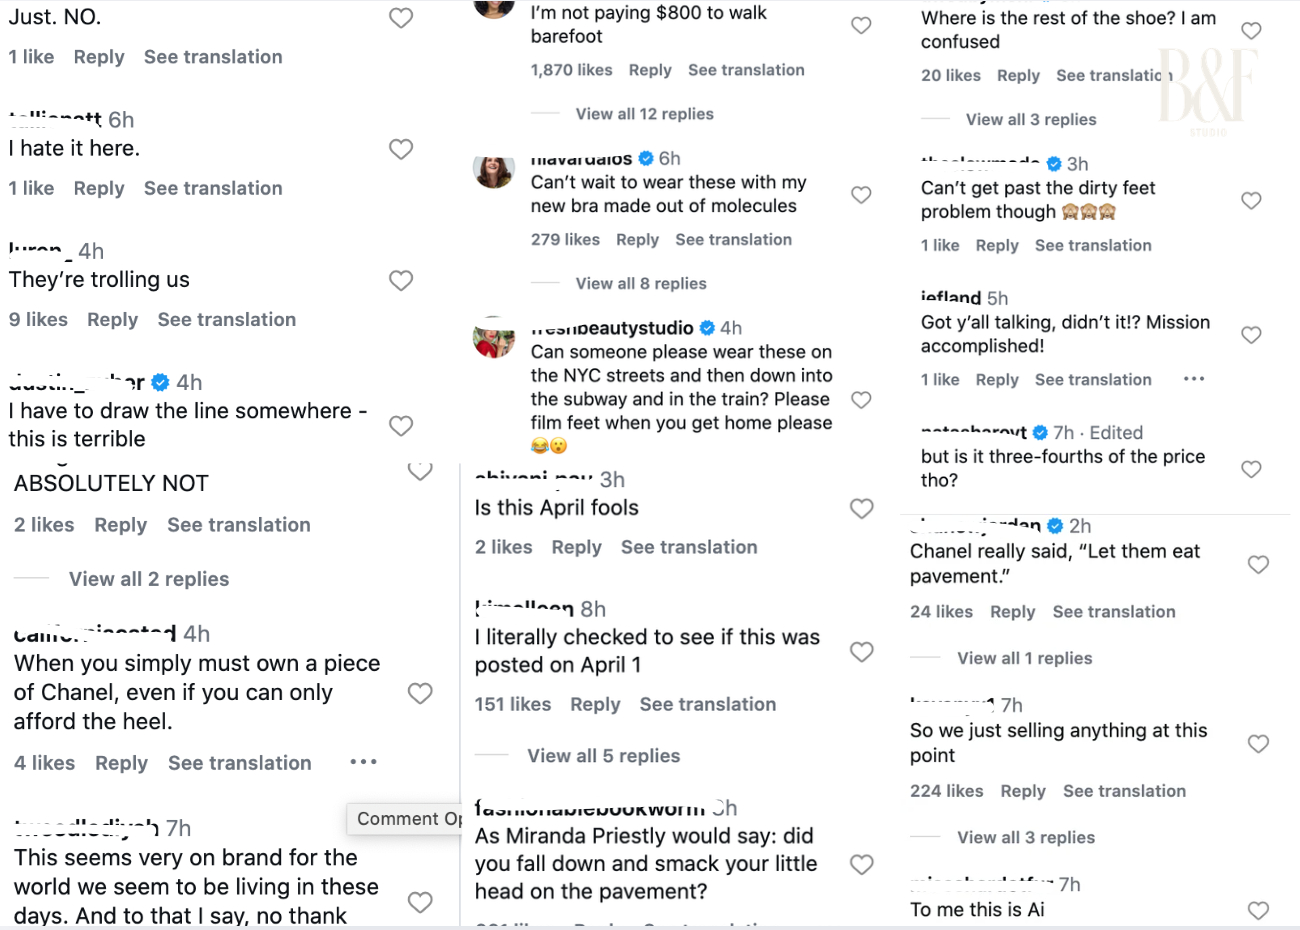
Task: View the 1,870 likes count
Action: 571,70
